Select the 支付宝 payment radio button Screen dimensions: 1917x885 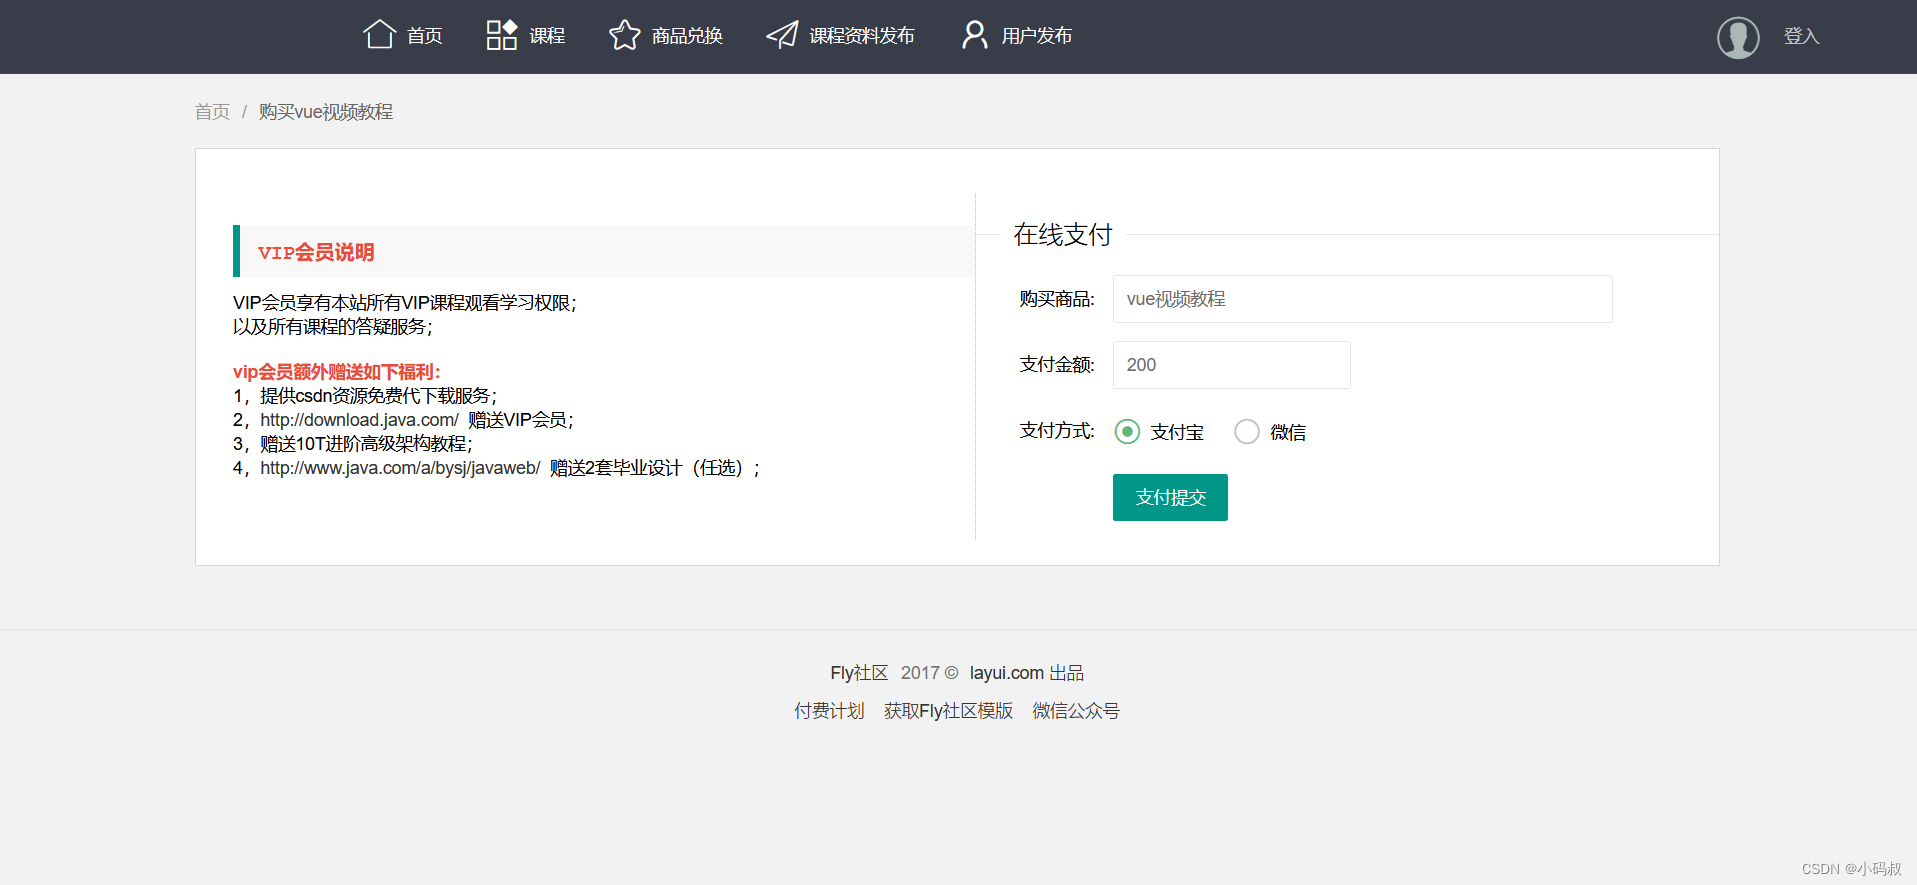click(1127, 432)
